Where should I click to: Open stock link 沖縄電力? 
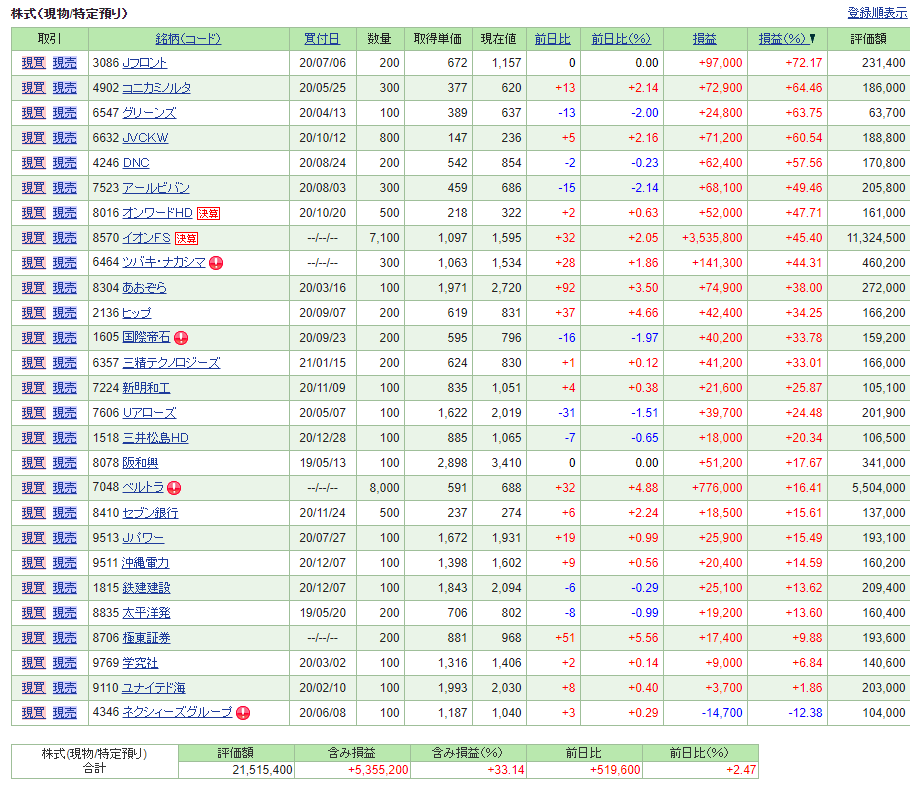pyautogui.click(x=146, y=562)
